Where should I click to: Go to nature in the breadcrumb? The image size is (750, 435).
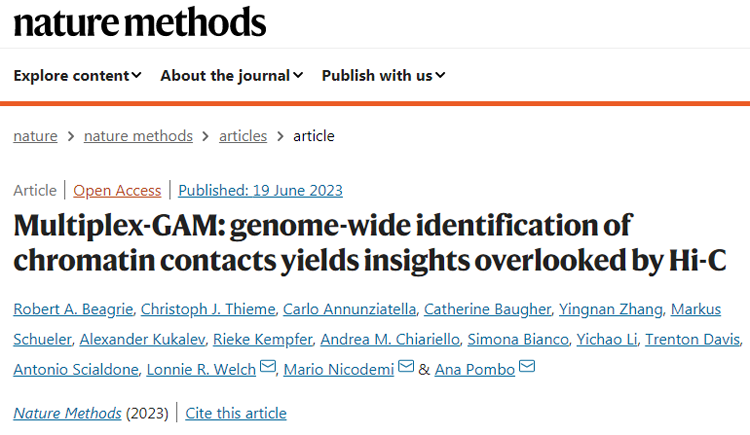point(35,136)
